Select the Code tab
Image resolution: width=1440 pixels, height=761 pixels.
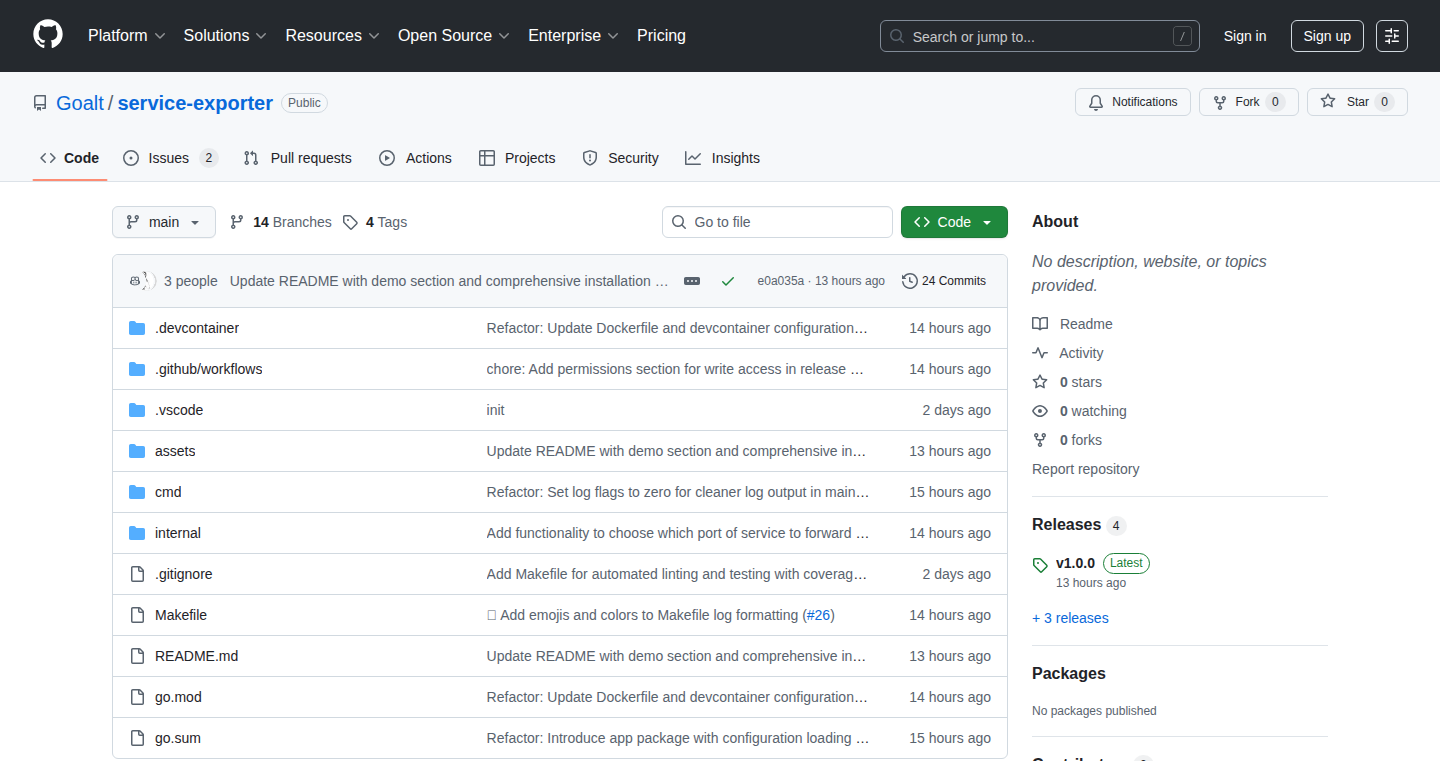[x=70, y=158]
